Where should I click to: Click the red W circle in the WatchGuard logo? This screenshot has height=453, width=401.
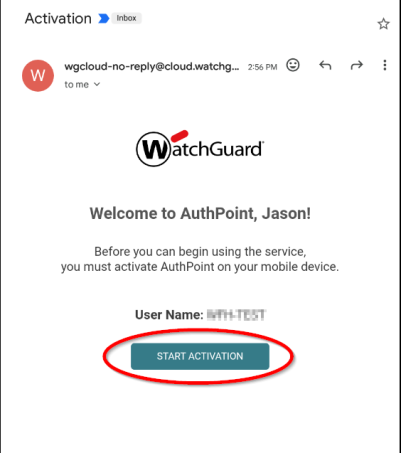coord(154,149)
